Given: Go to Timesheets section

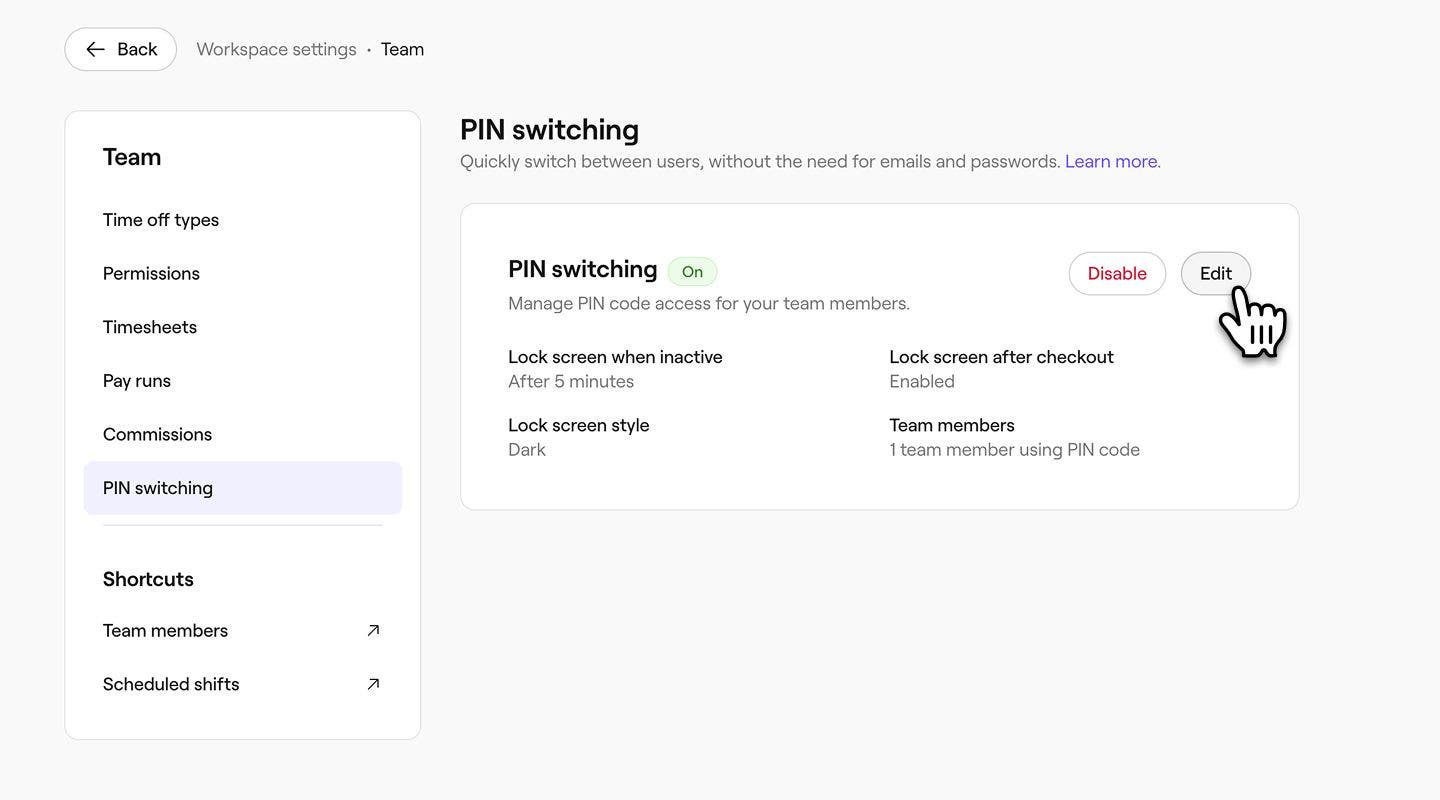Looking at the screenshot, I should pyautogui.click(x=150, y=327).
